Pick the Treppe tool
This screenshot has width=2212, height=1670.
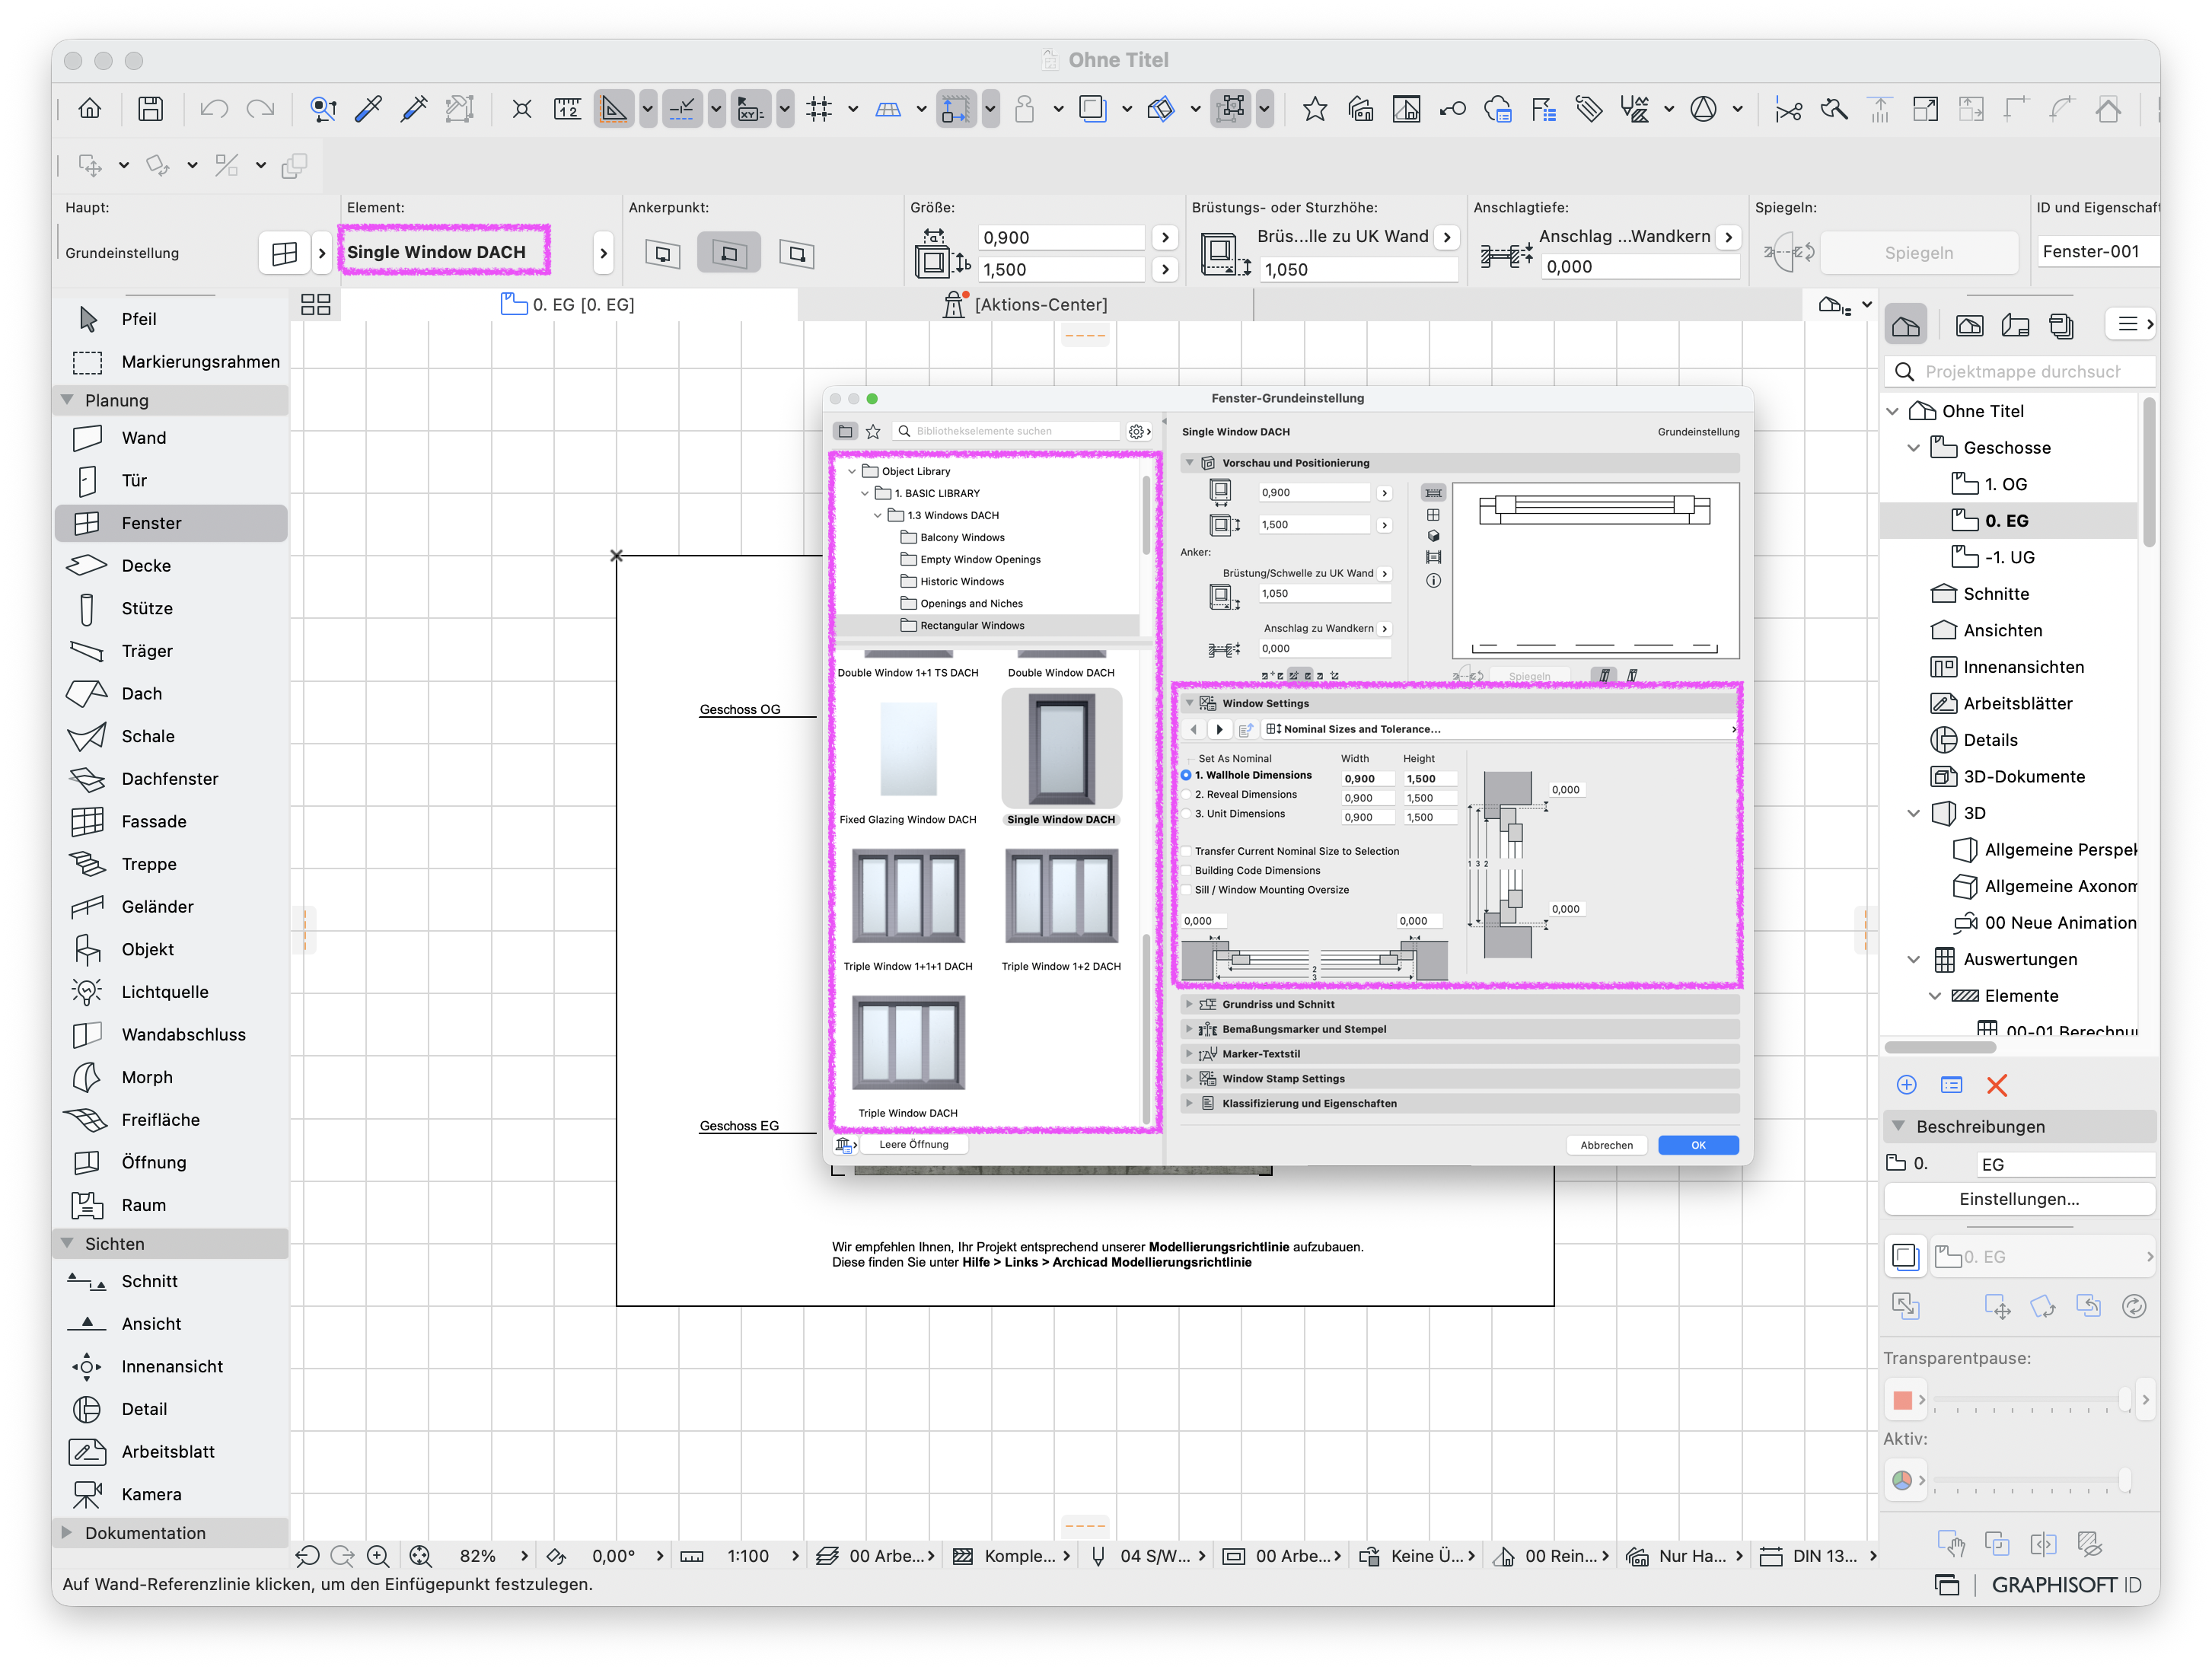click(x=171, y=864)
